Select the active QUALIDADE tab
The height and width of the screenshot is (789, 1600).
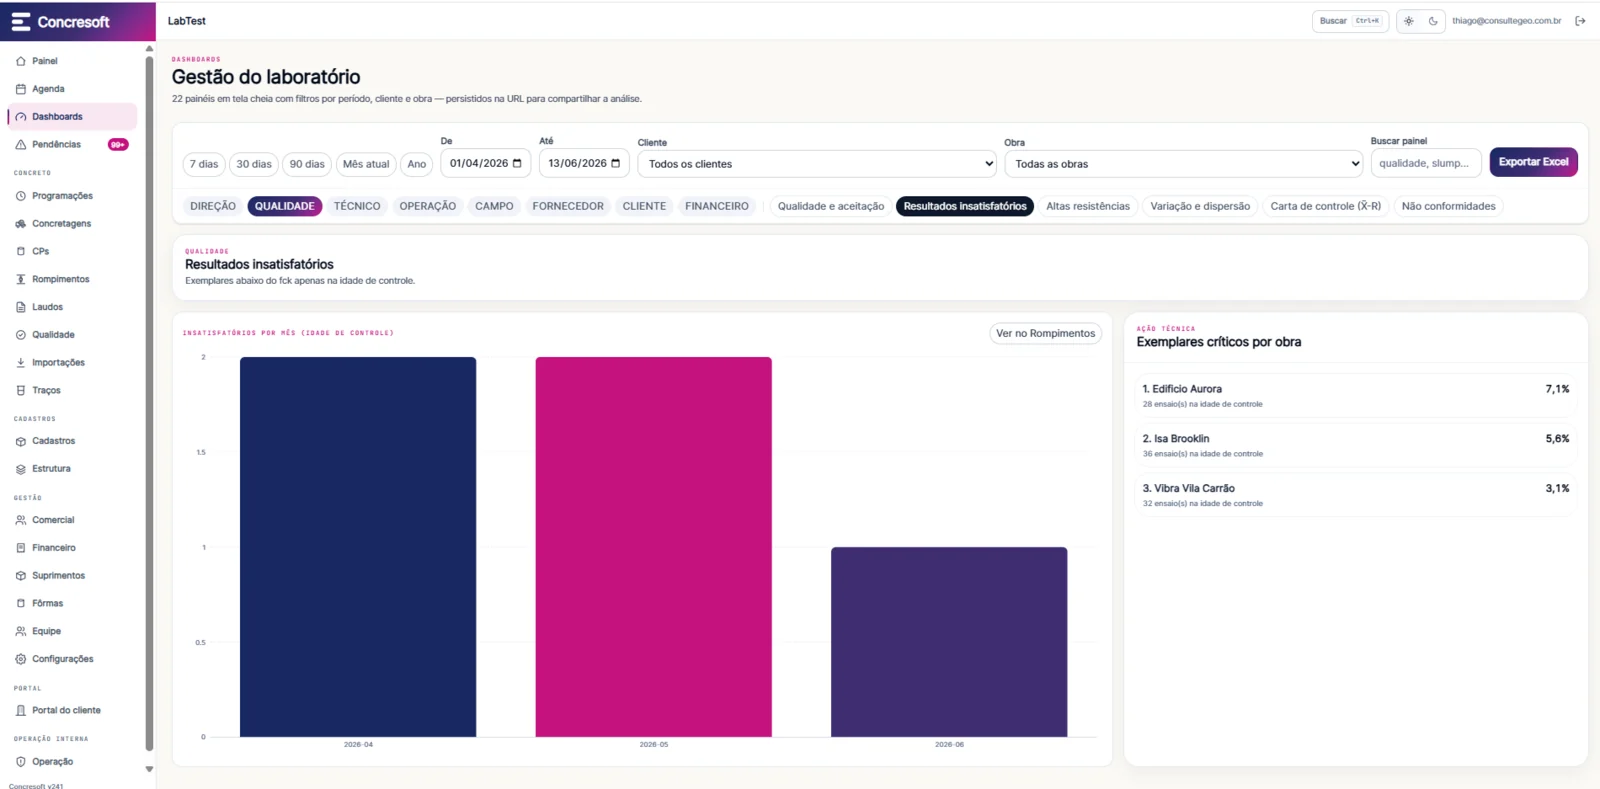[285, 206]
